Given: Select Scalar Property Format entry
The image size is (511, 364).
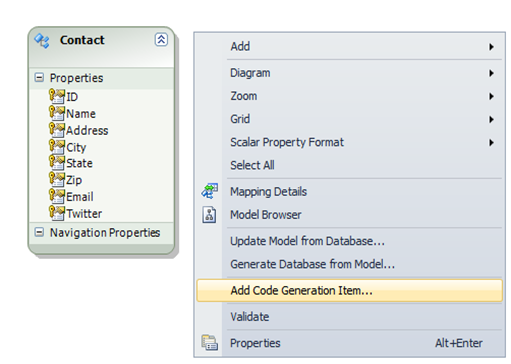Looking at the screenshot, I should pyautogui.click(x=349, y=142).
